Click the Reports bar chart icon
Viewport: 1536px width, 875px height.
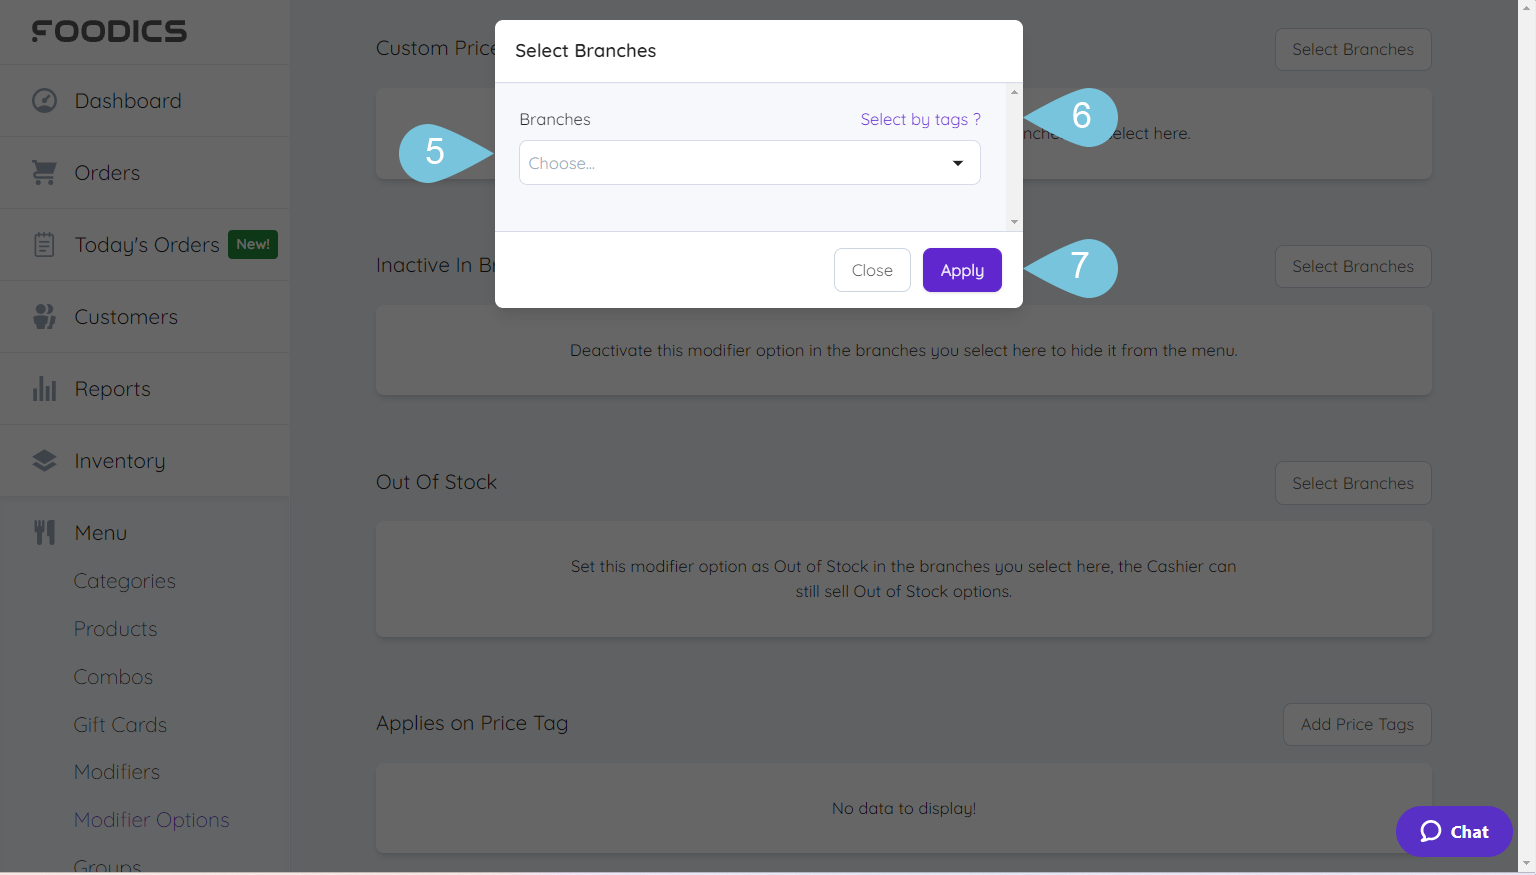point(44,388)
